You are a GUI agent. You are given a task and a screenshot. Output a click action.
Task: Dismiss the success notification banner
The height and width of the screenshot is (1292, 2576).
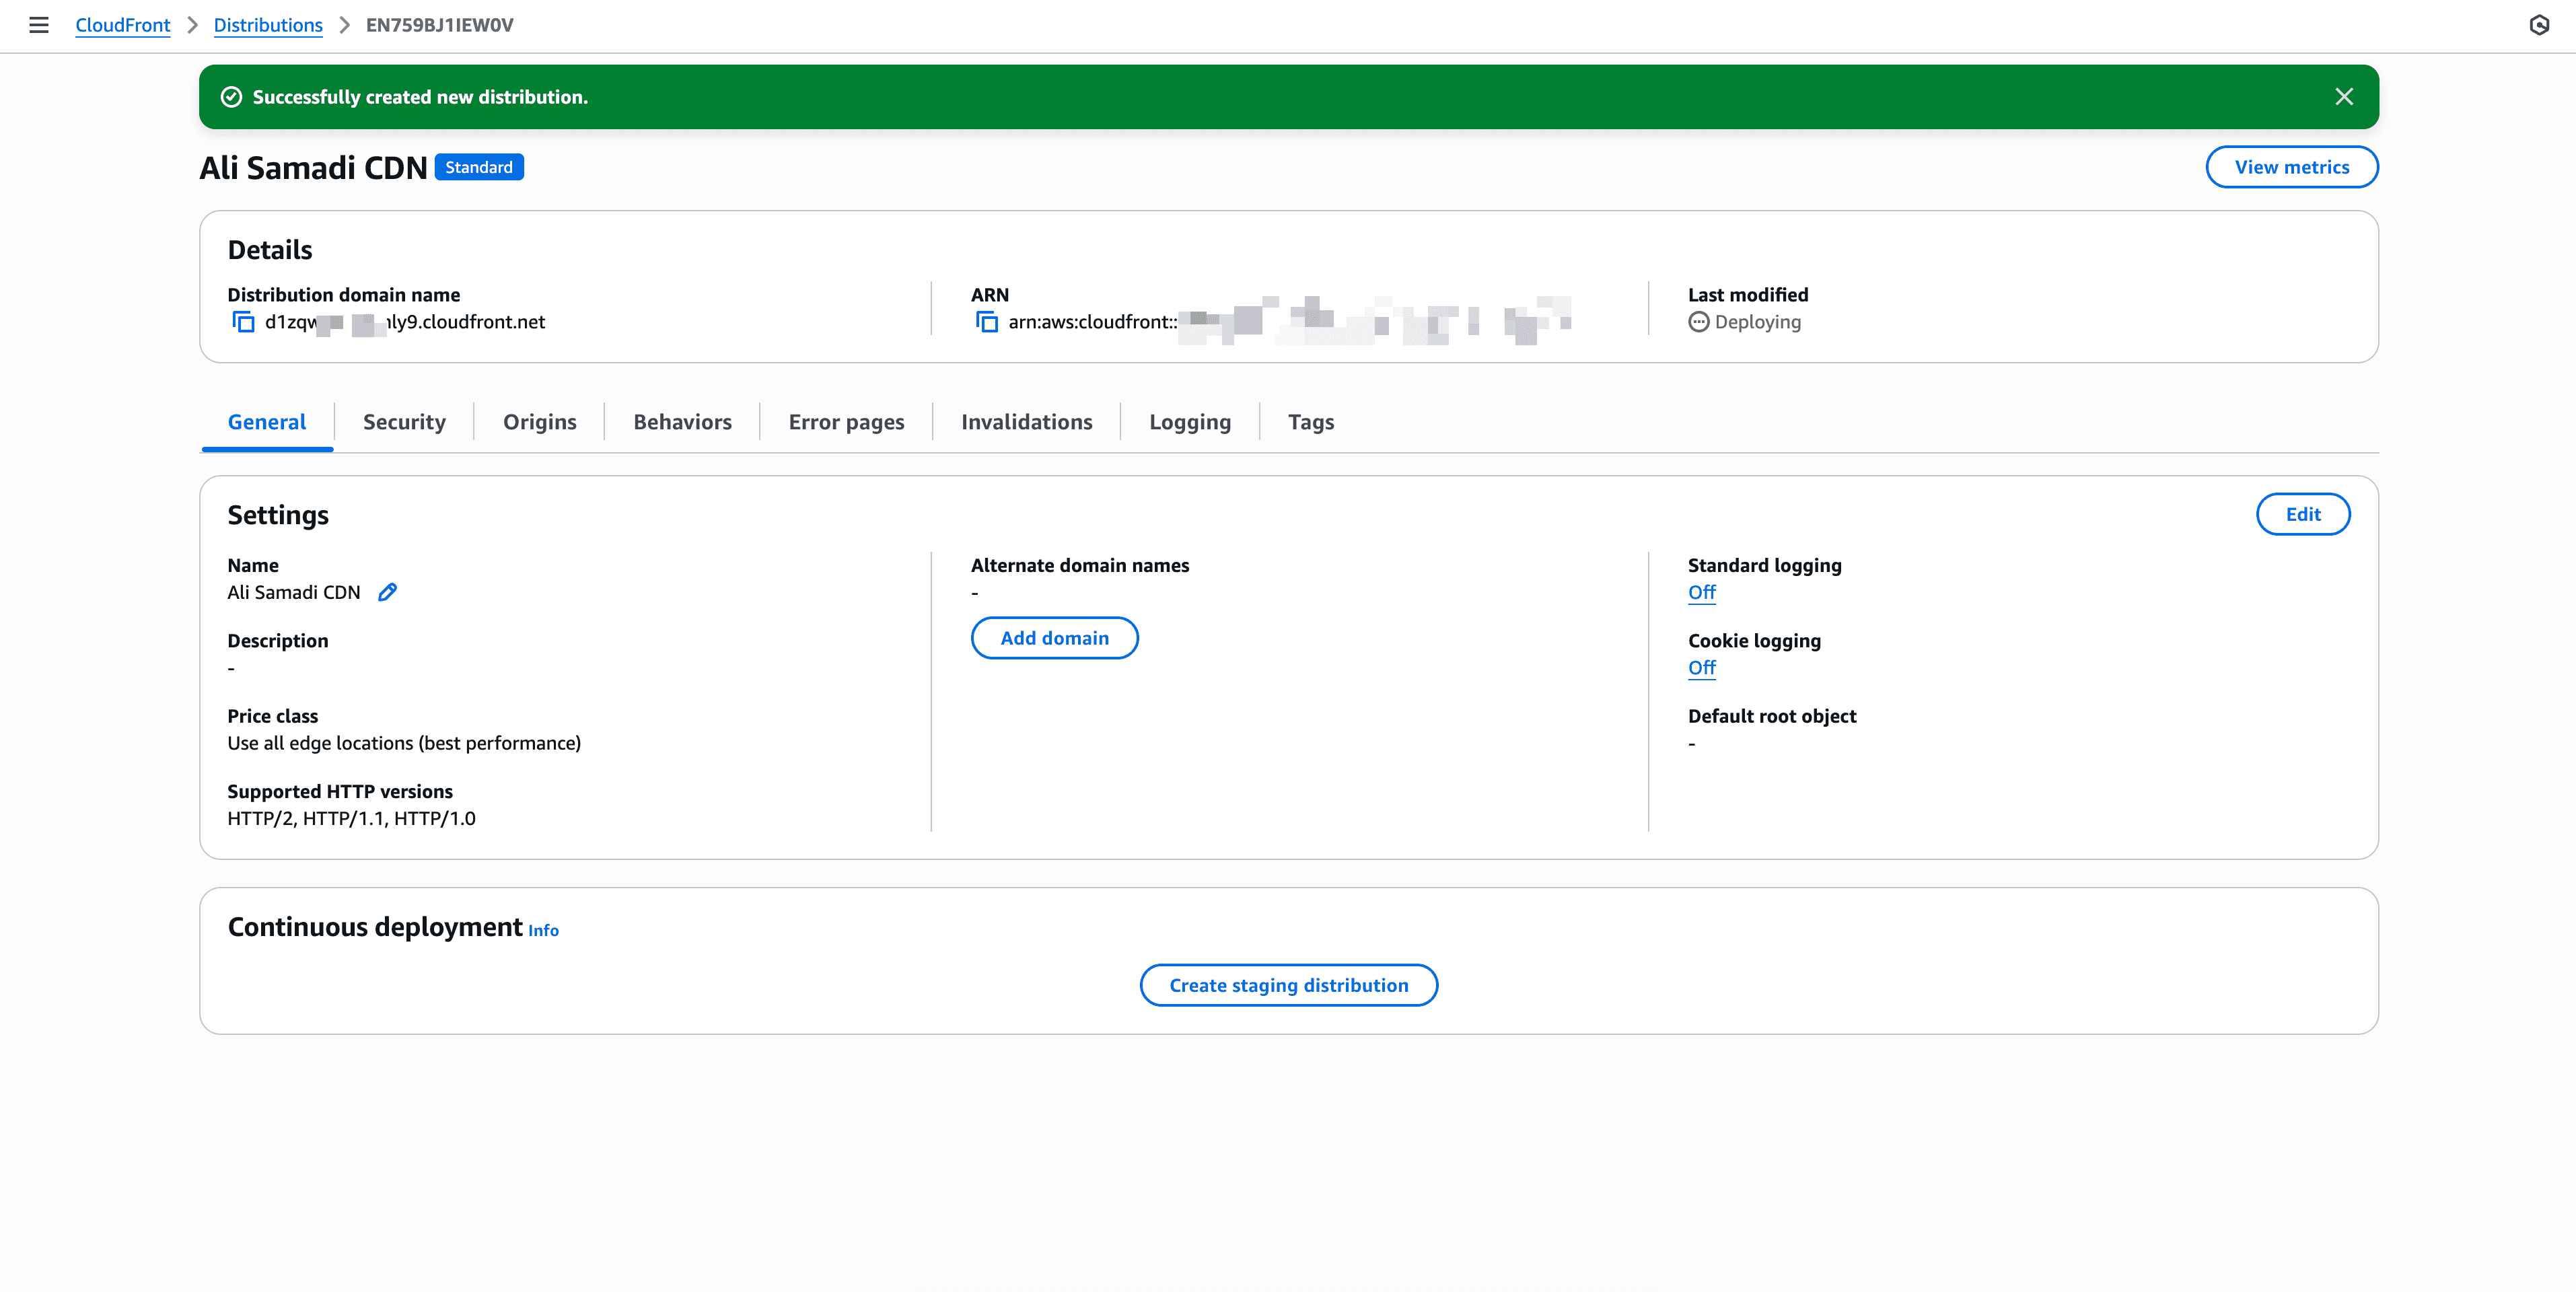pyautogui.click(x=2344, y=96)
